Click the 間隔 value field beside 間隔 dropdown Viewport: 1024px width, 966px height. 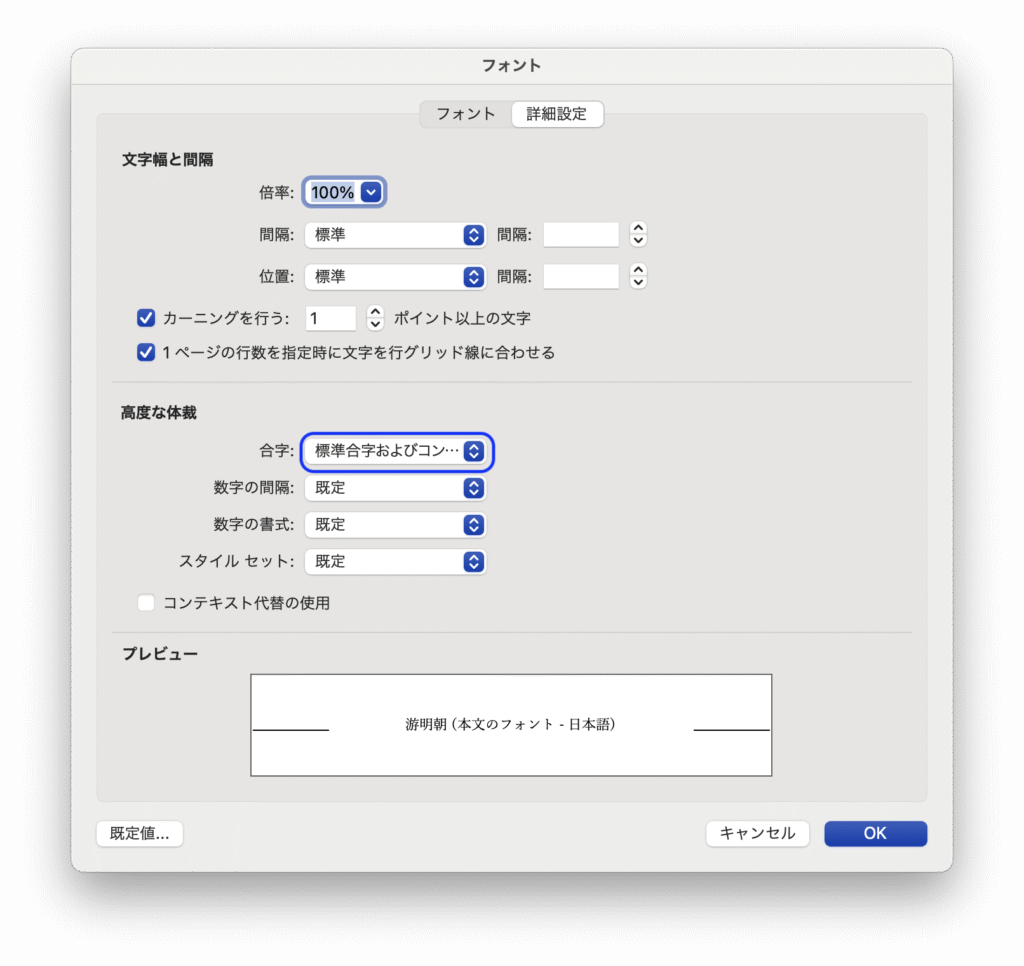point(581,235)
